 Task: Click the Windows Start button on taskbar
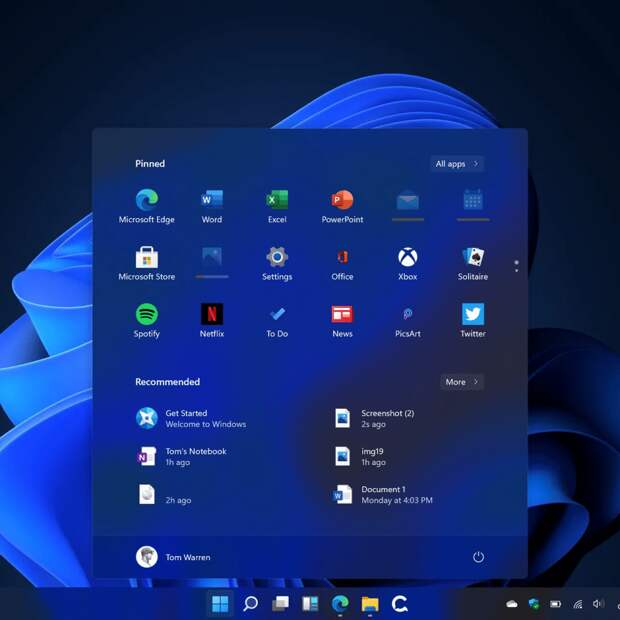[220, 604]
